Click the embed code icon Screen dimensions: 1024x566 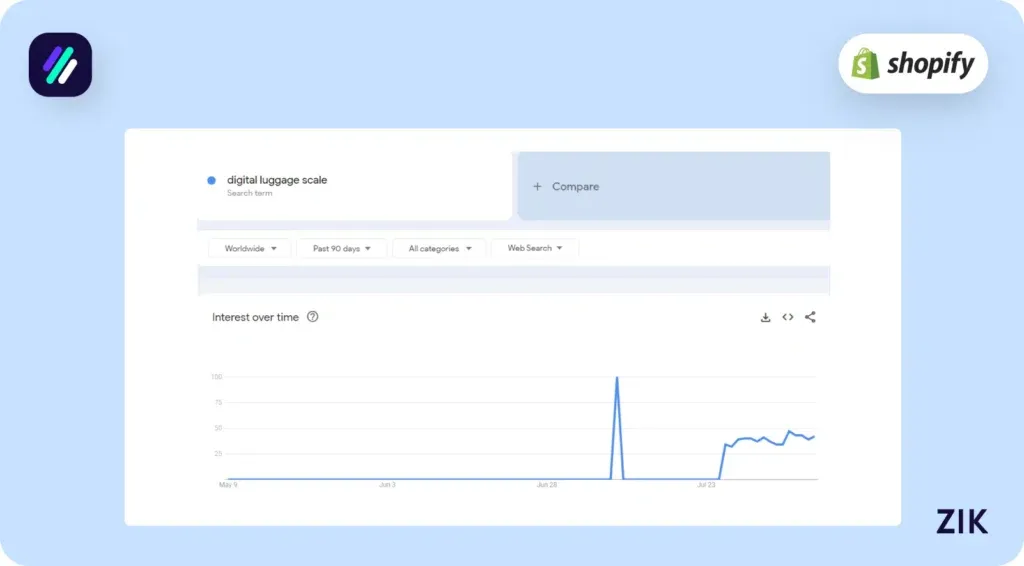(x=788, y=317)
